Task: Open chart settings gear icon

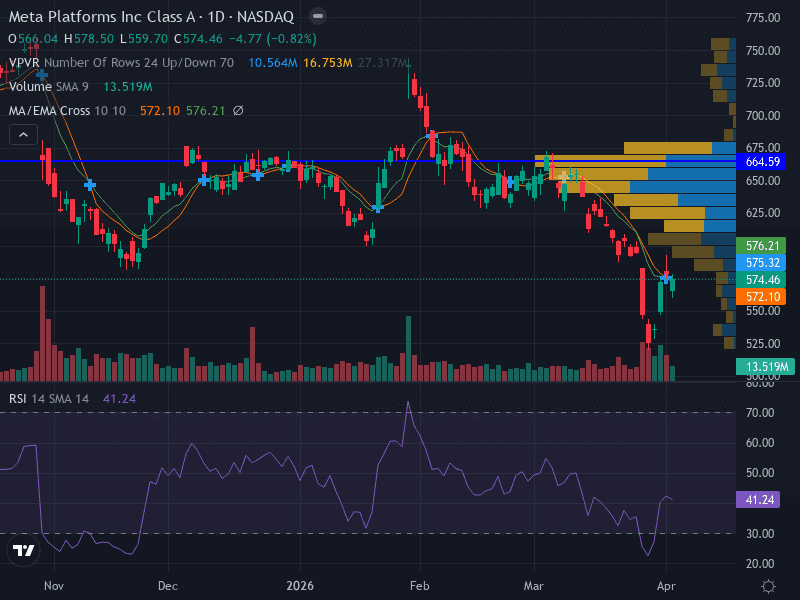Action: tap(768, 586)
